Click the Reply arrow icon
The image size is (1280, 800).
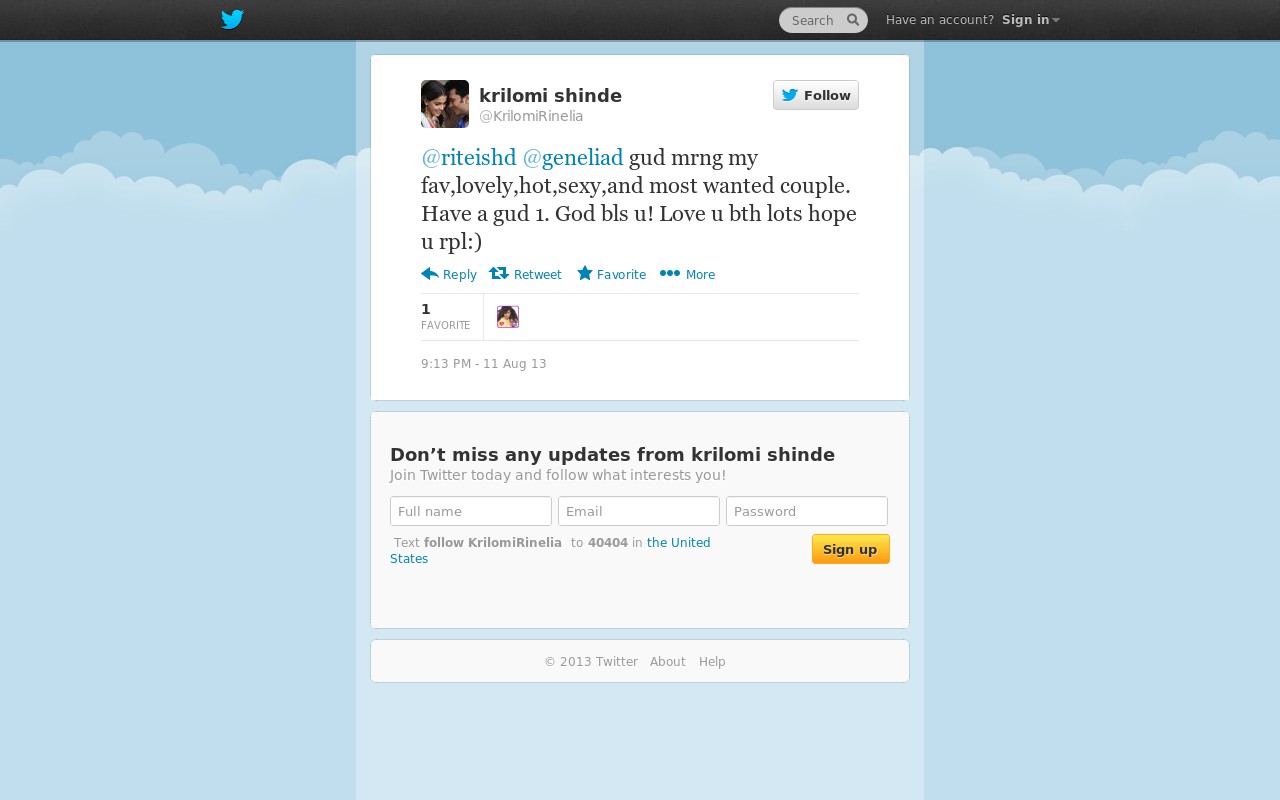coord(430,274)
